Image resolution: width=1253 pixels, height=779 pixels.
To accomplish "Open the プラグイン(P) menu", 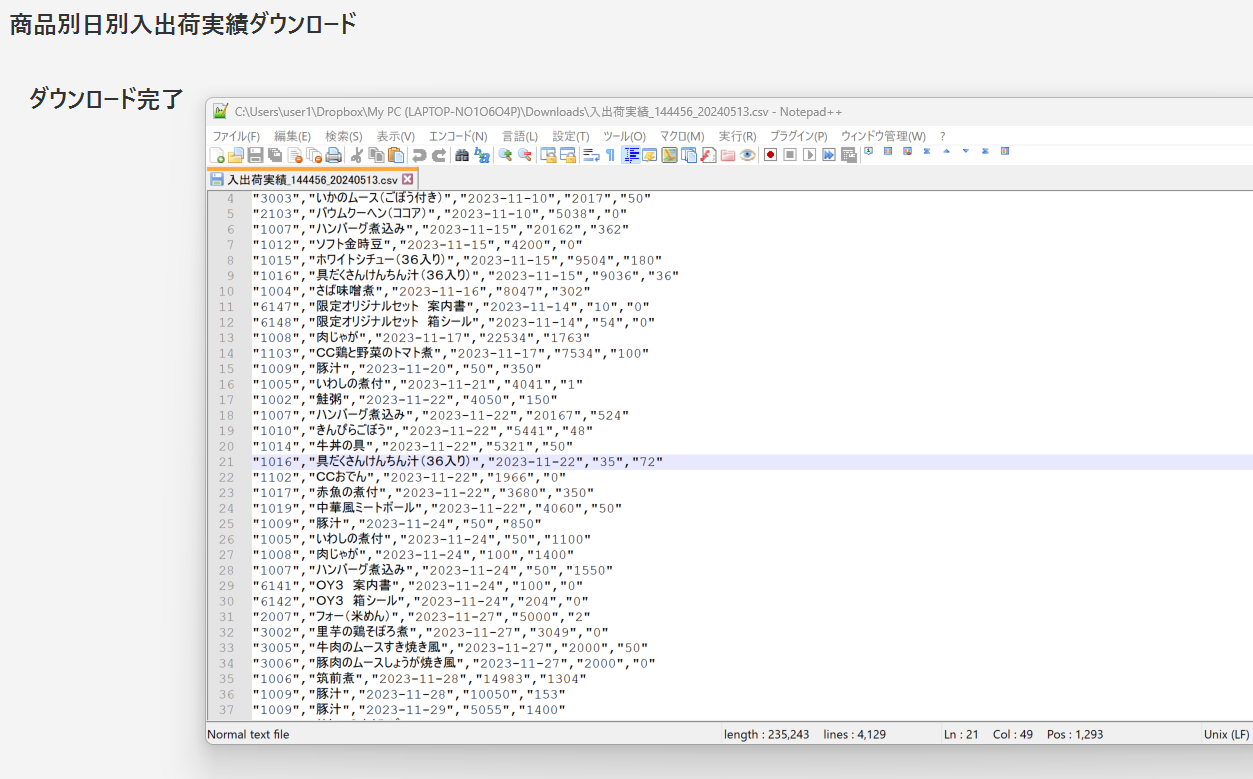I will pos(799,136).
